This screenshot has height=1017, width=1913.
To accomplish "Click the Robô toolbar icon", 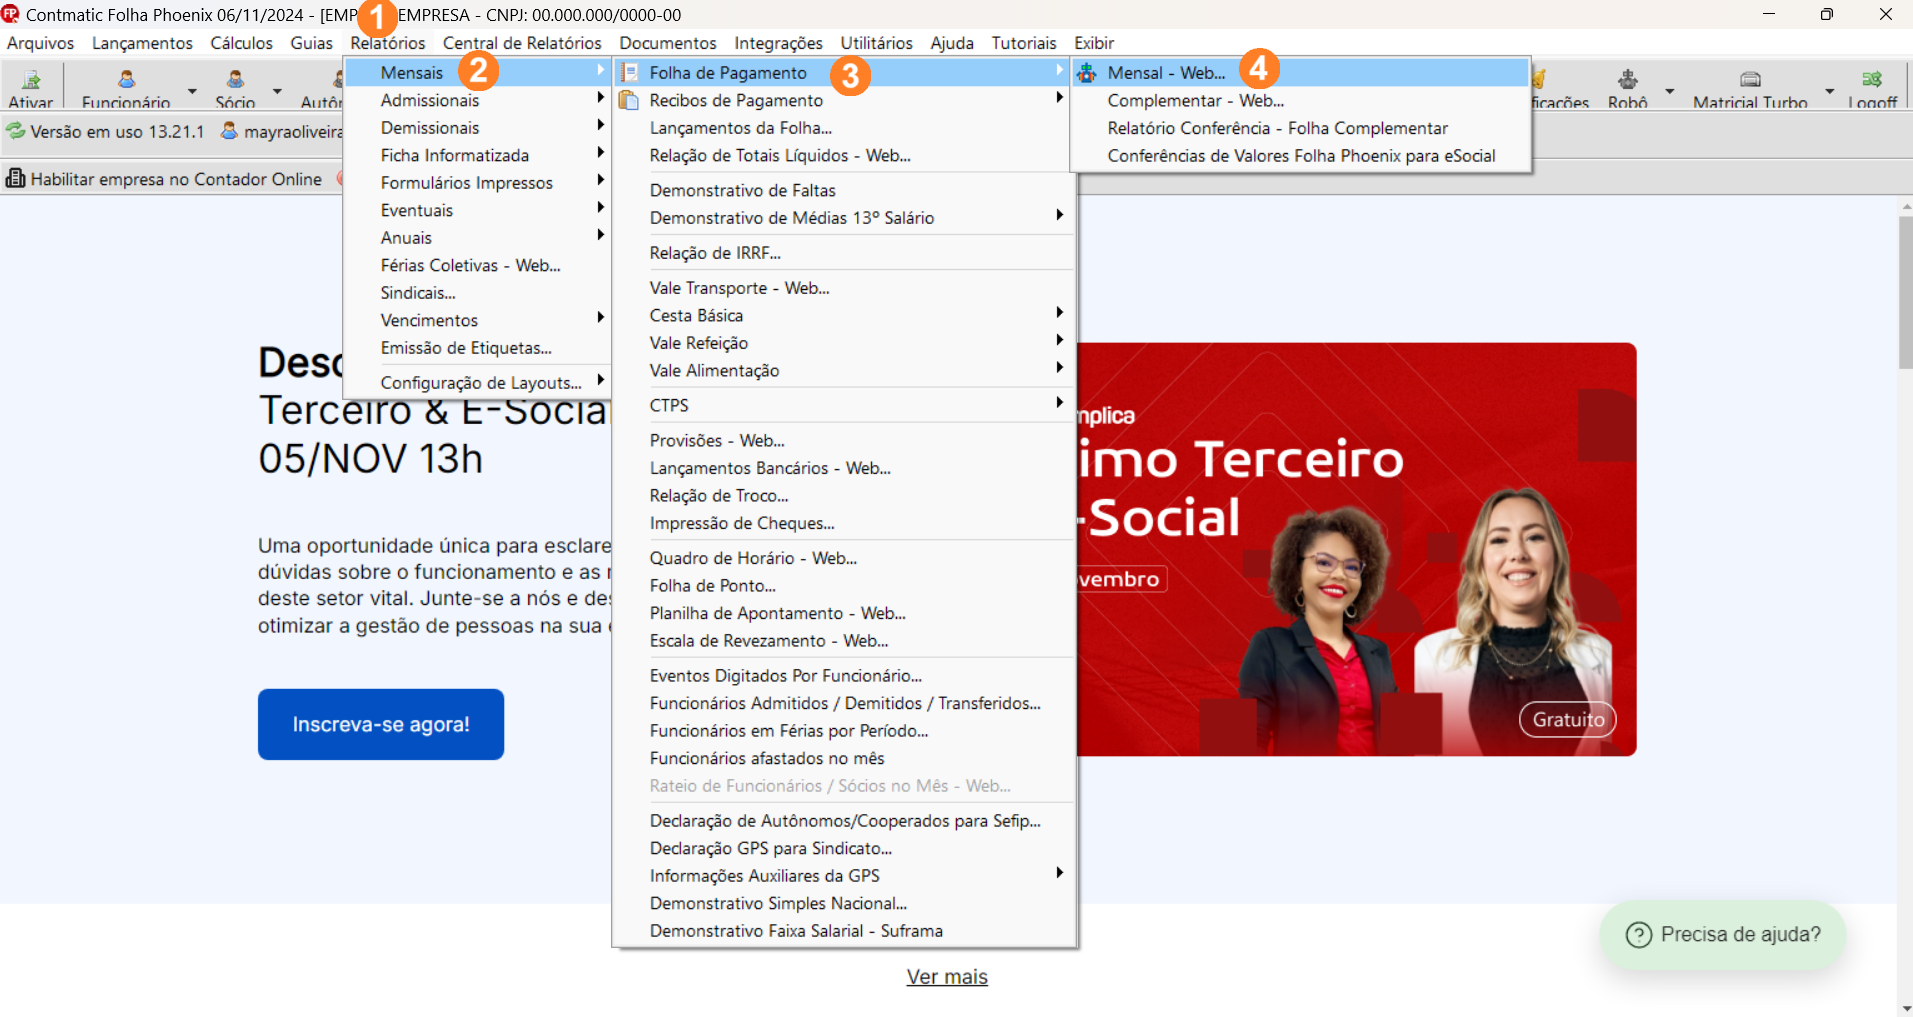I will click(x=1628, y=79).
